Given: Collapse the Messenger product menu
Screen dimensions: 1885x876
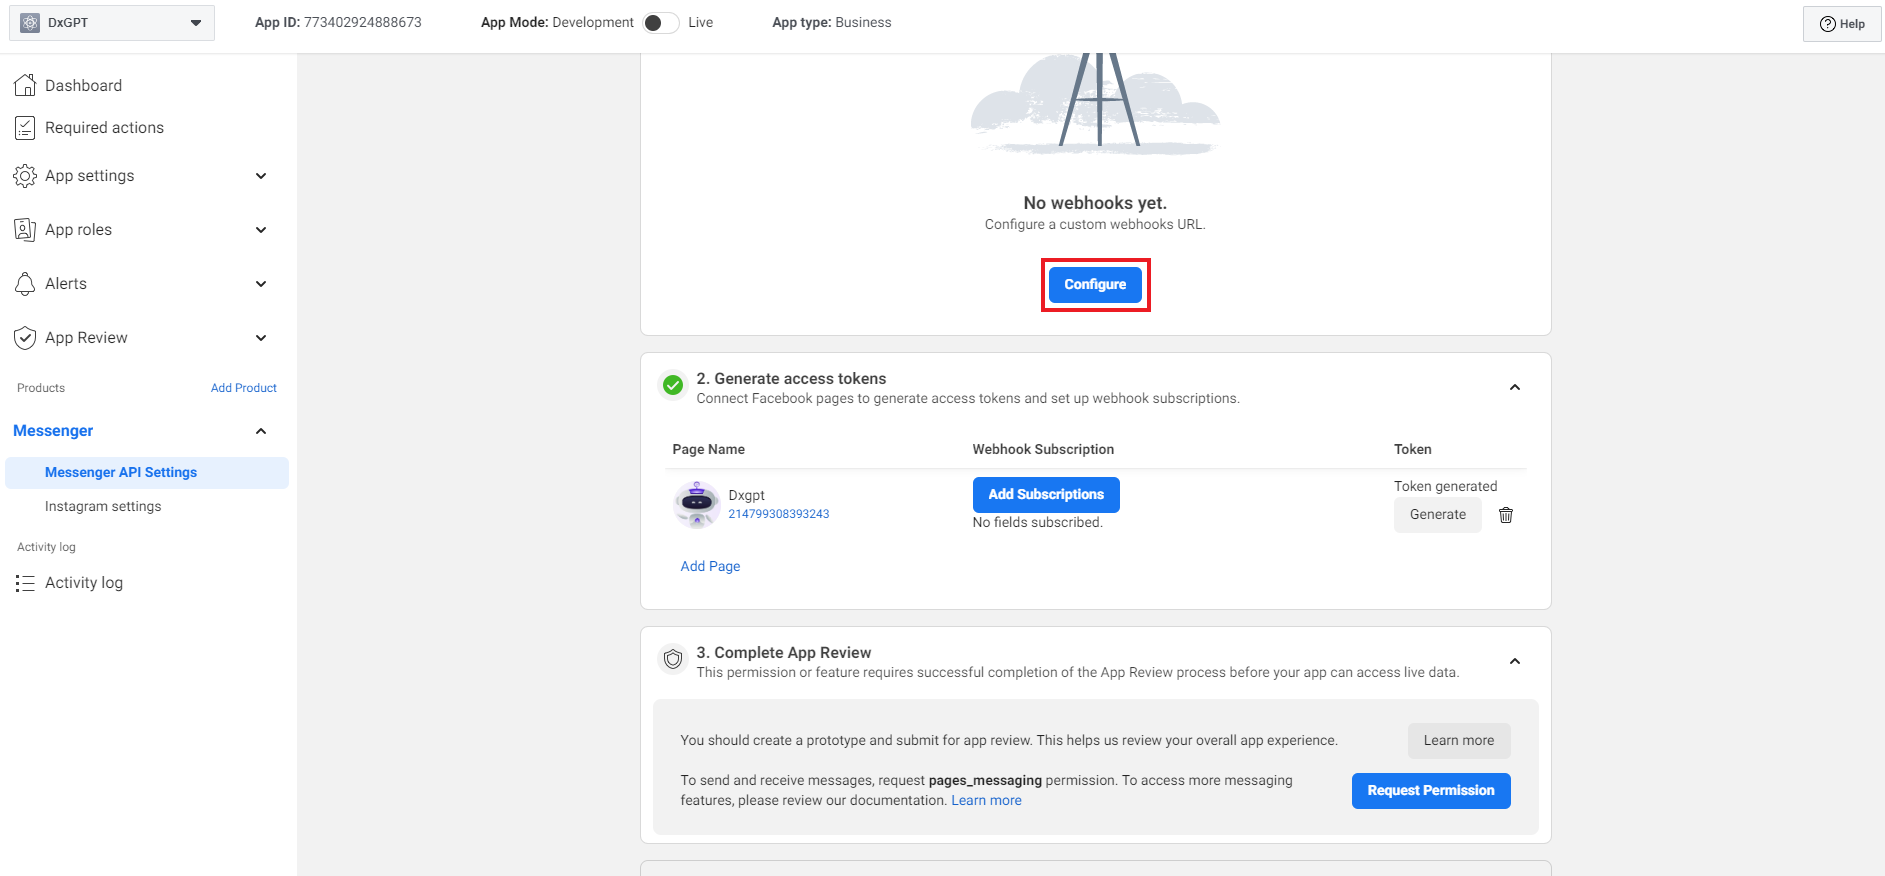Looking at the screenshot, I should [x=261, y=431].
